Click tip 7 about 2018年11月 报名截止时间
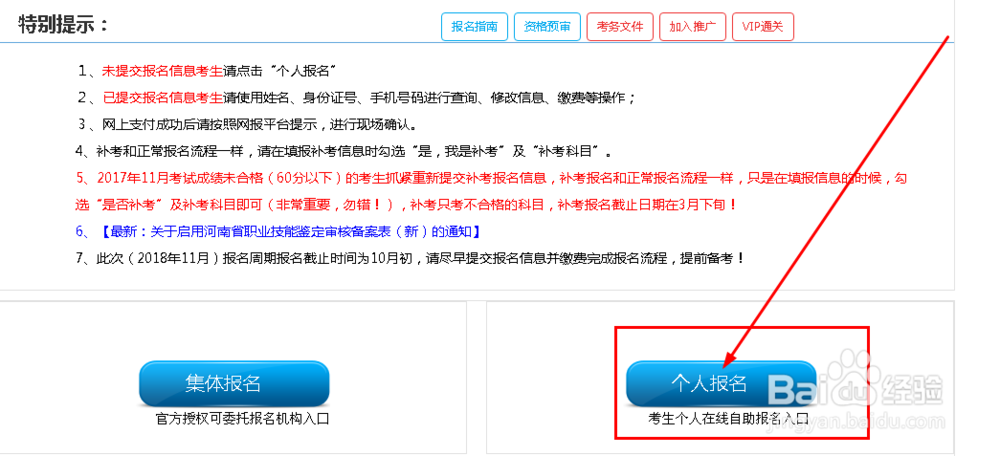Image resolution: width=1000 pixels, height=456 pixels. coord(410,259)
